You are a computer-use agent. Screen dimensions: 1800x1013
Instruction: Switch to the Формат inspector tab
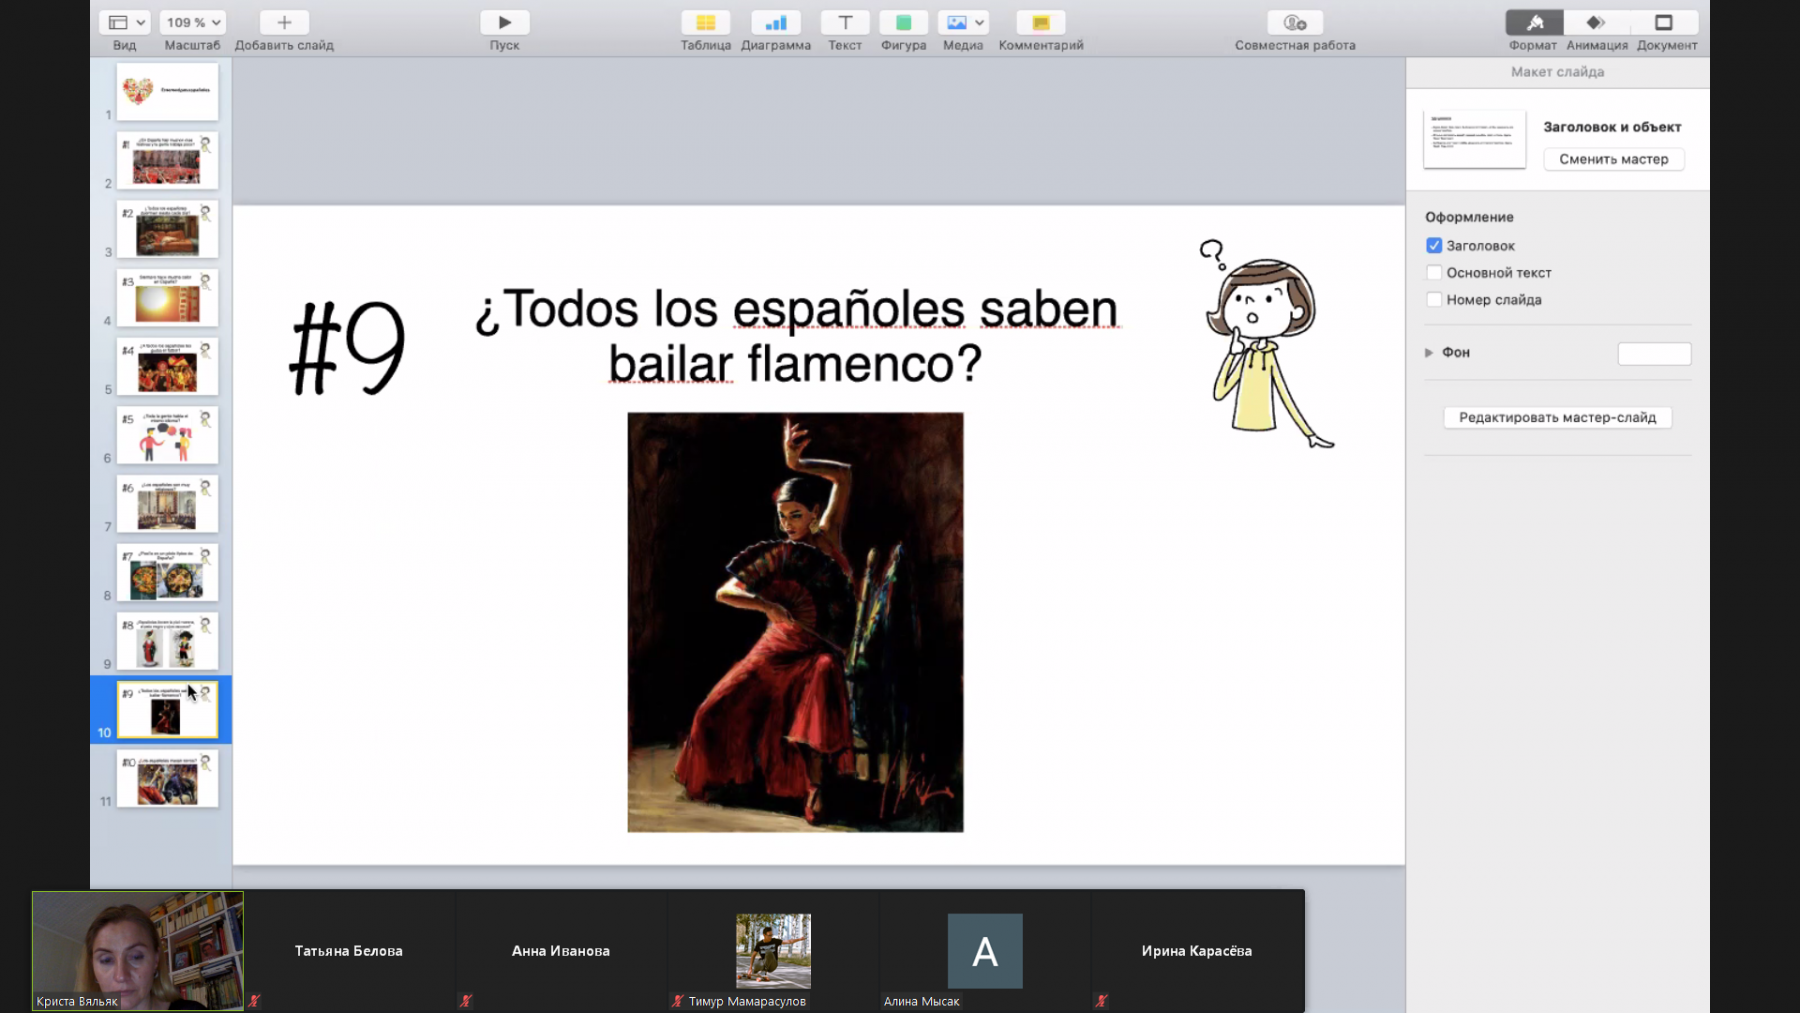[1534, 22]
